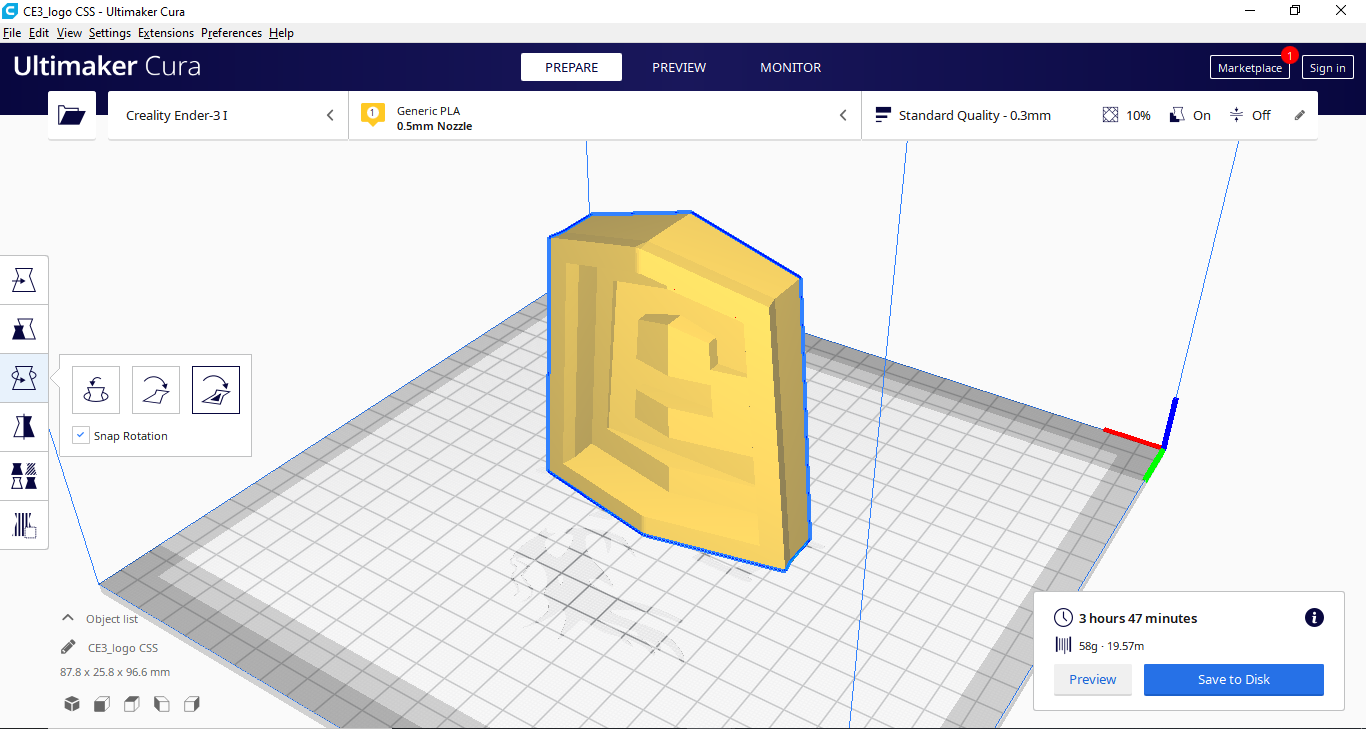This screenshot has height=729, width=1366.
Task: Switch to the top view cube icon
Action: click(x=132, y=704)
